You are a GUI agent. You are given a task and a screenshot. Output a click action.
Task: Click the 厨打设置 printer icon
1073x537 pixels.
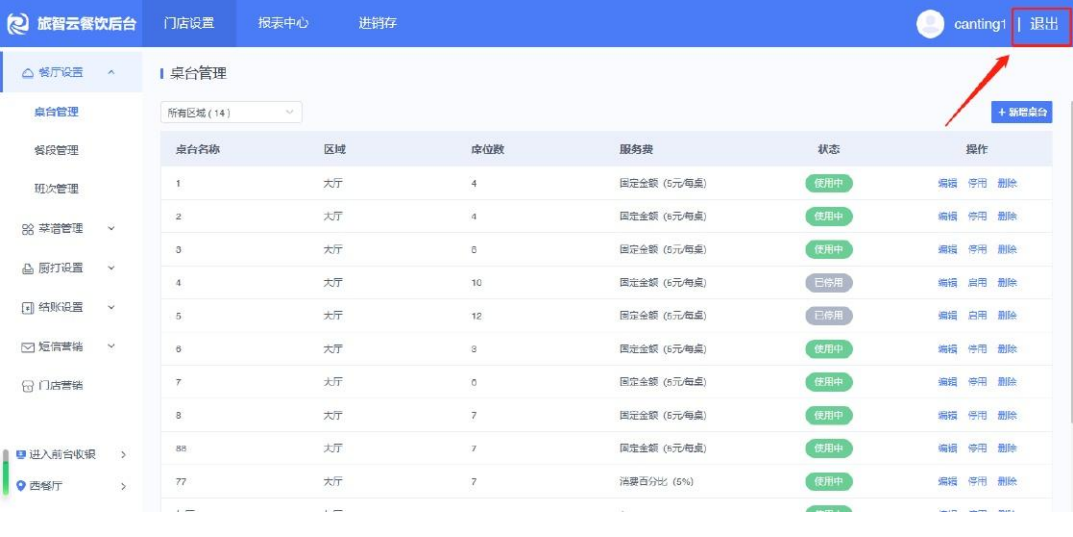[27, 269]
